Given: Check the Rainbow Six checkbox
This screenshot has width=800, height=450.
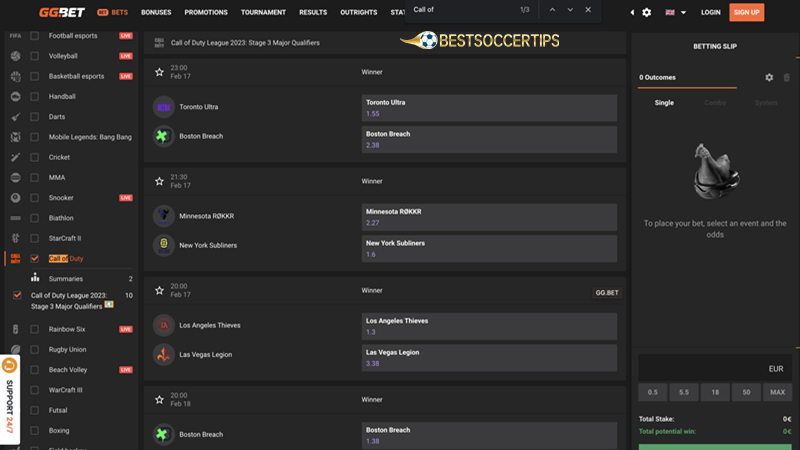Looking at the screenshot, I should 35,329.
